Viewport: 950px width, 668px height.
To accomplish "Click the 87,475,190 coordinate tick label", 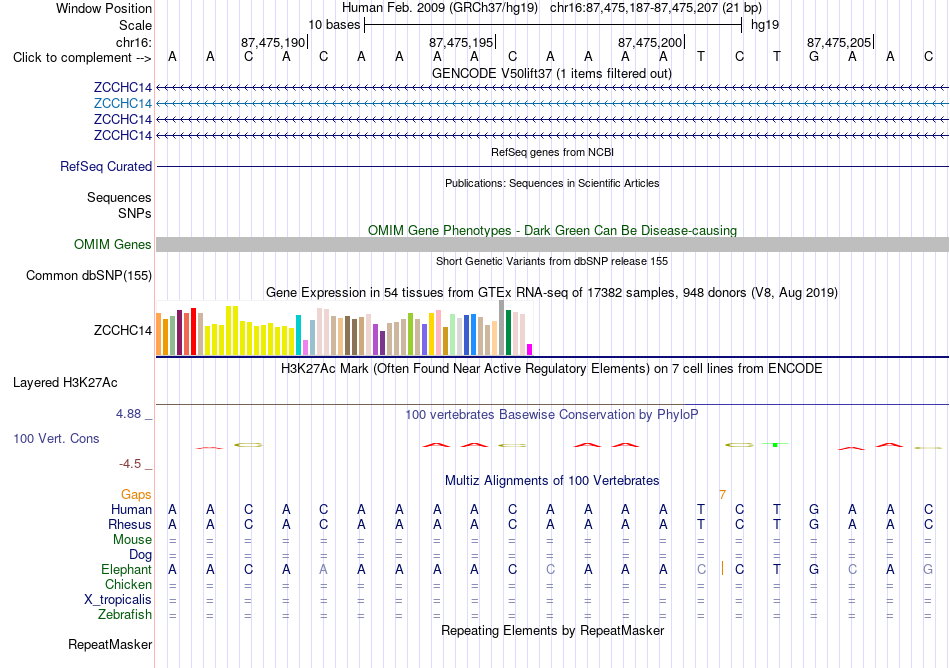I will coord(273,42).
